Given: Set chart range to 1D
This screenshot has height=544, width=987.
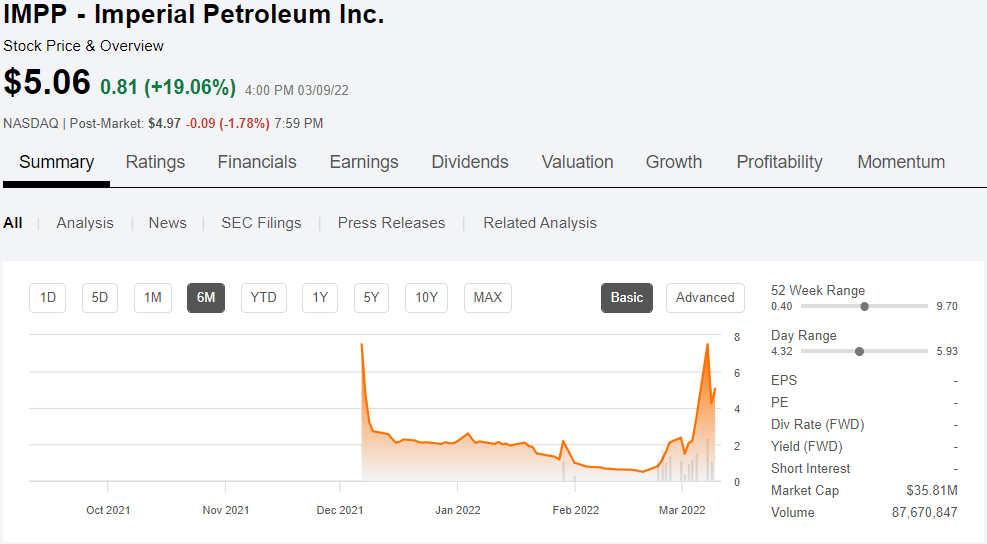Looking at the screenshot, I should (48, 298).
